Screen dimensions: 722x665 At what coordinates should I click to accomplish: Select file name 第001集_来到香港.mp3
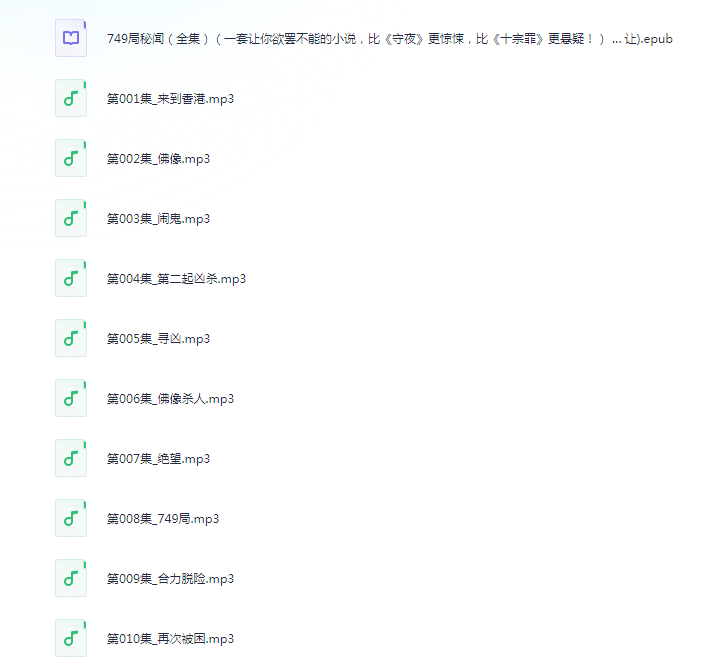(x=170, y=99)
